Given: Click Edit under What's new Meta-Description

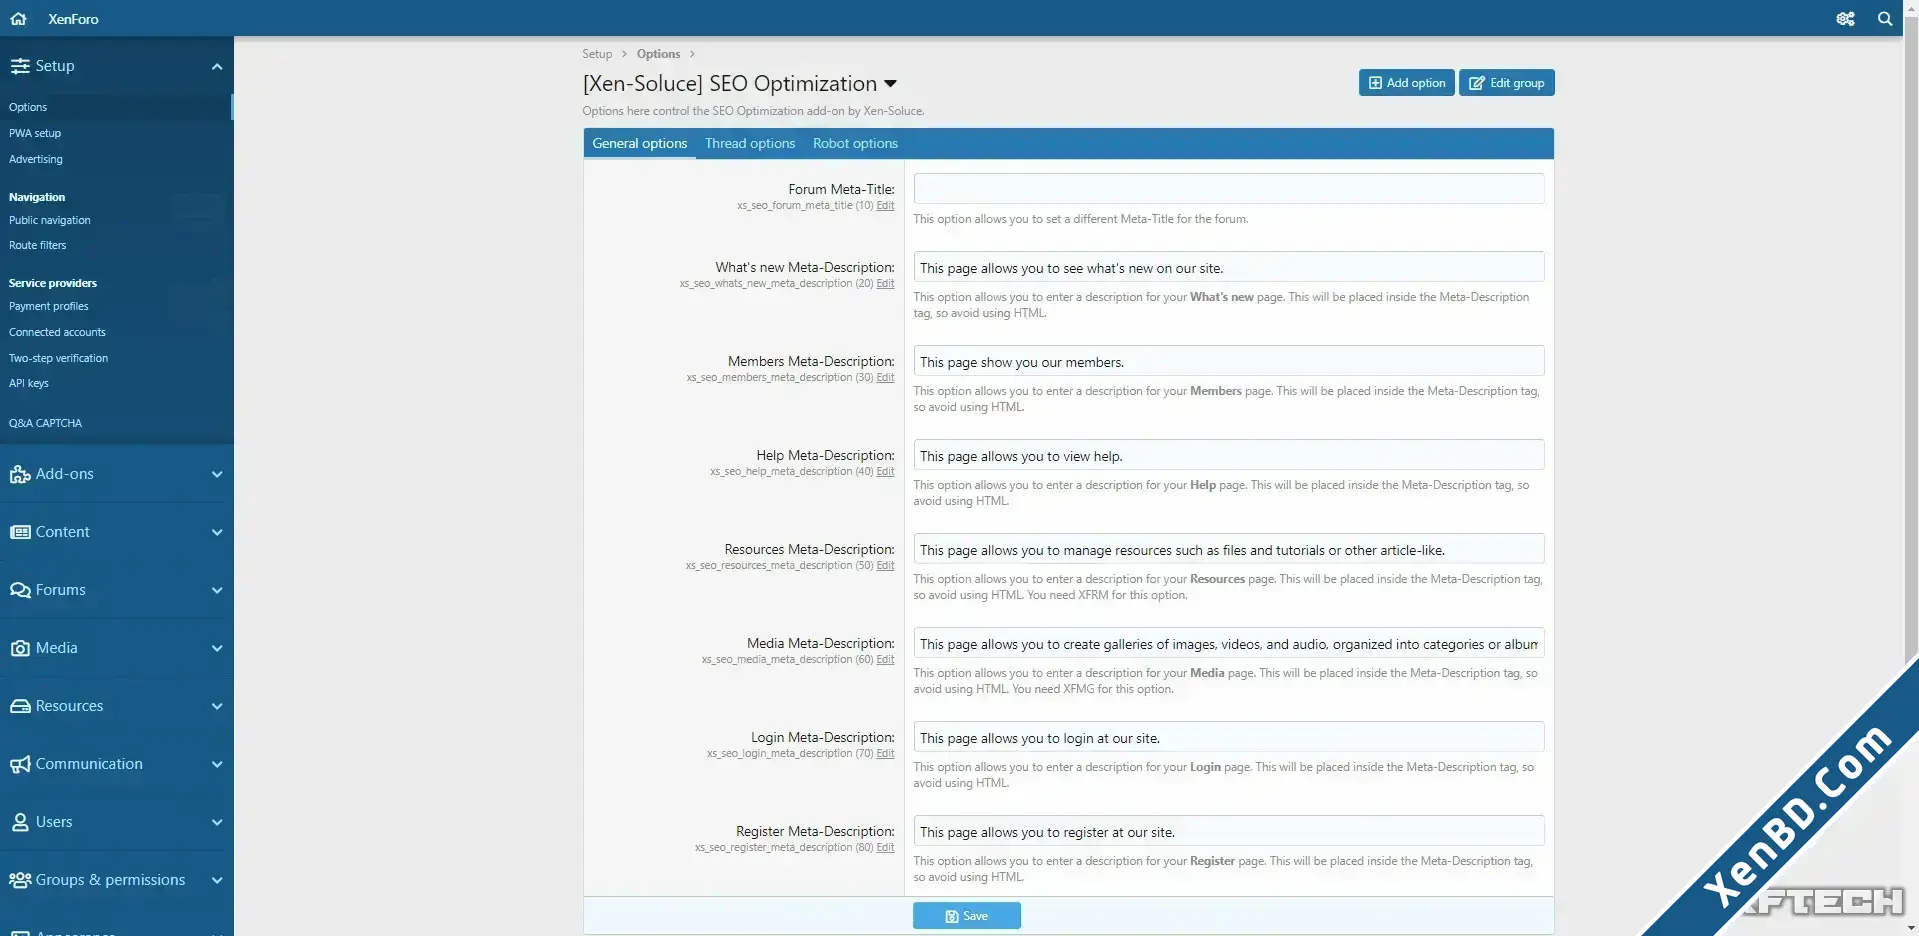Looking at the screenshot, I should coord(885,284).
